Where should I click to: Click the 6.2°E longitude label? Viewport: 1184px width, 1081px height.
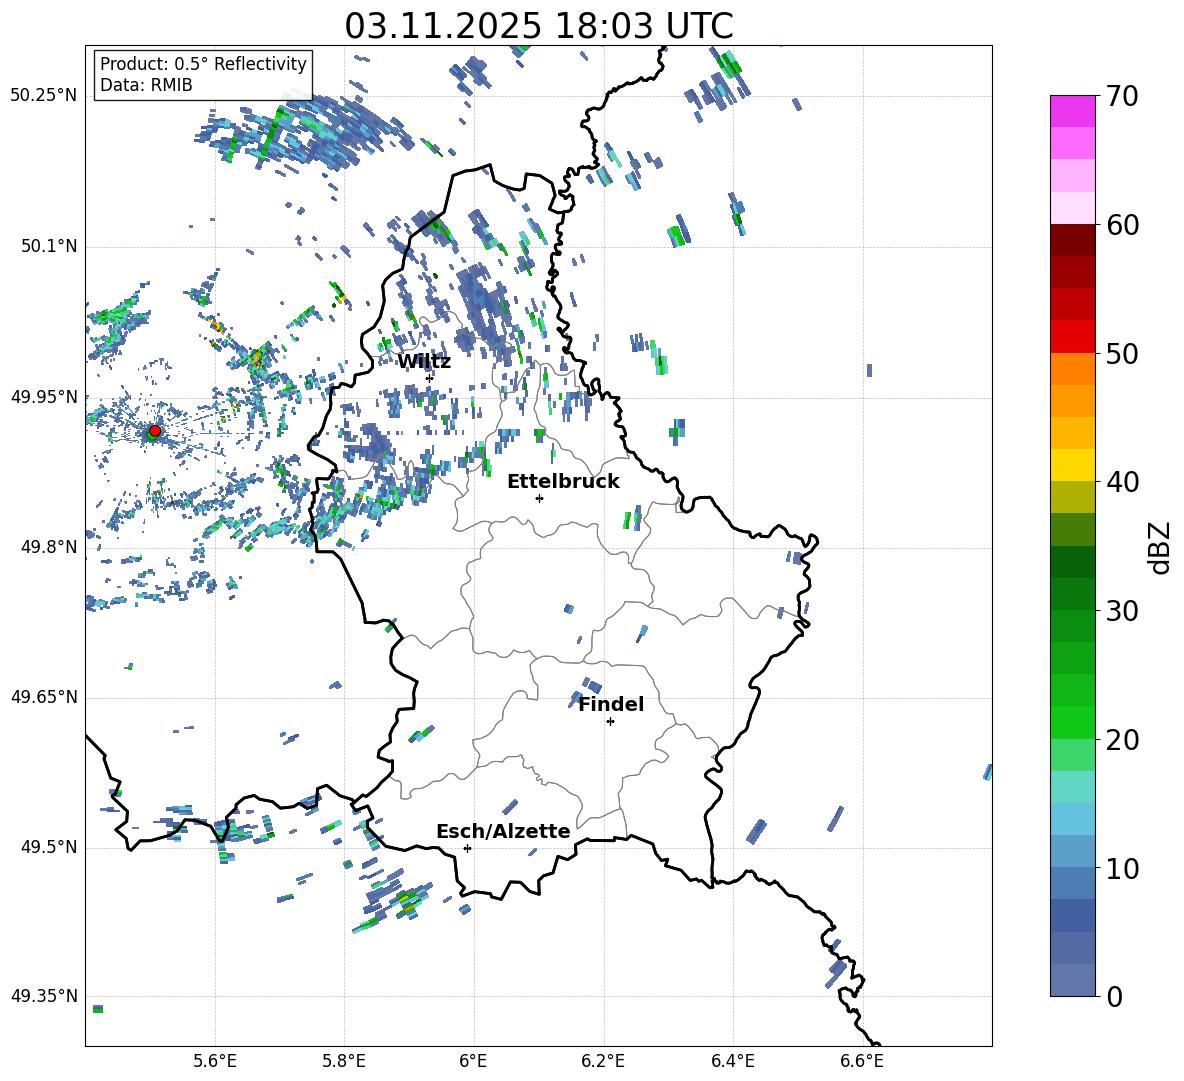click(x=603, y=1061)
